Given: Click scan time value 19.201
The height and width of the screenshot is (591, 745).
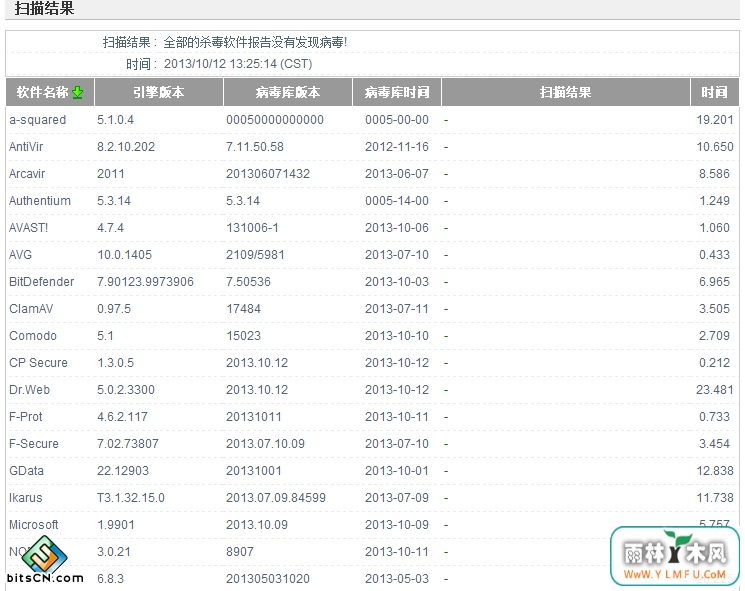Looking at the screenshot, I should [x=715, y=120].
